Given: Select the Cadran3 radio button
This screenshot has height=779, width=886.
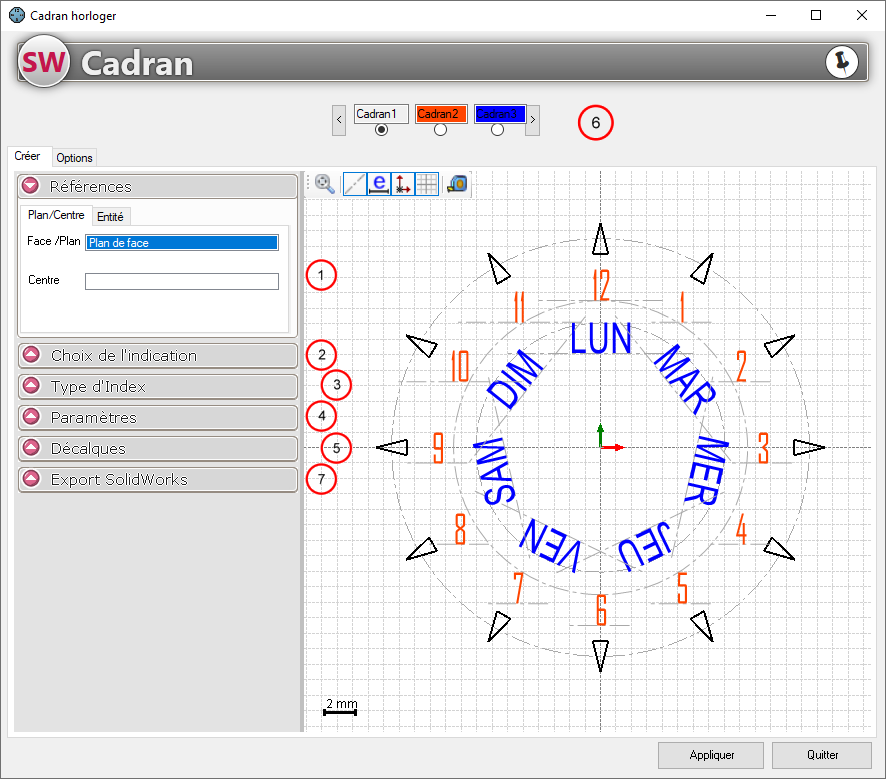Looking at the screenshot, I should coord(498,130).
